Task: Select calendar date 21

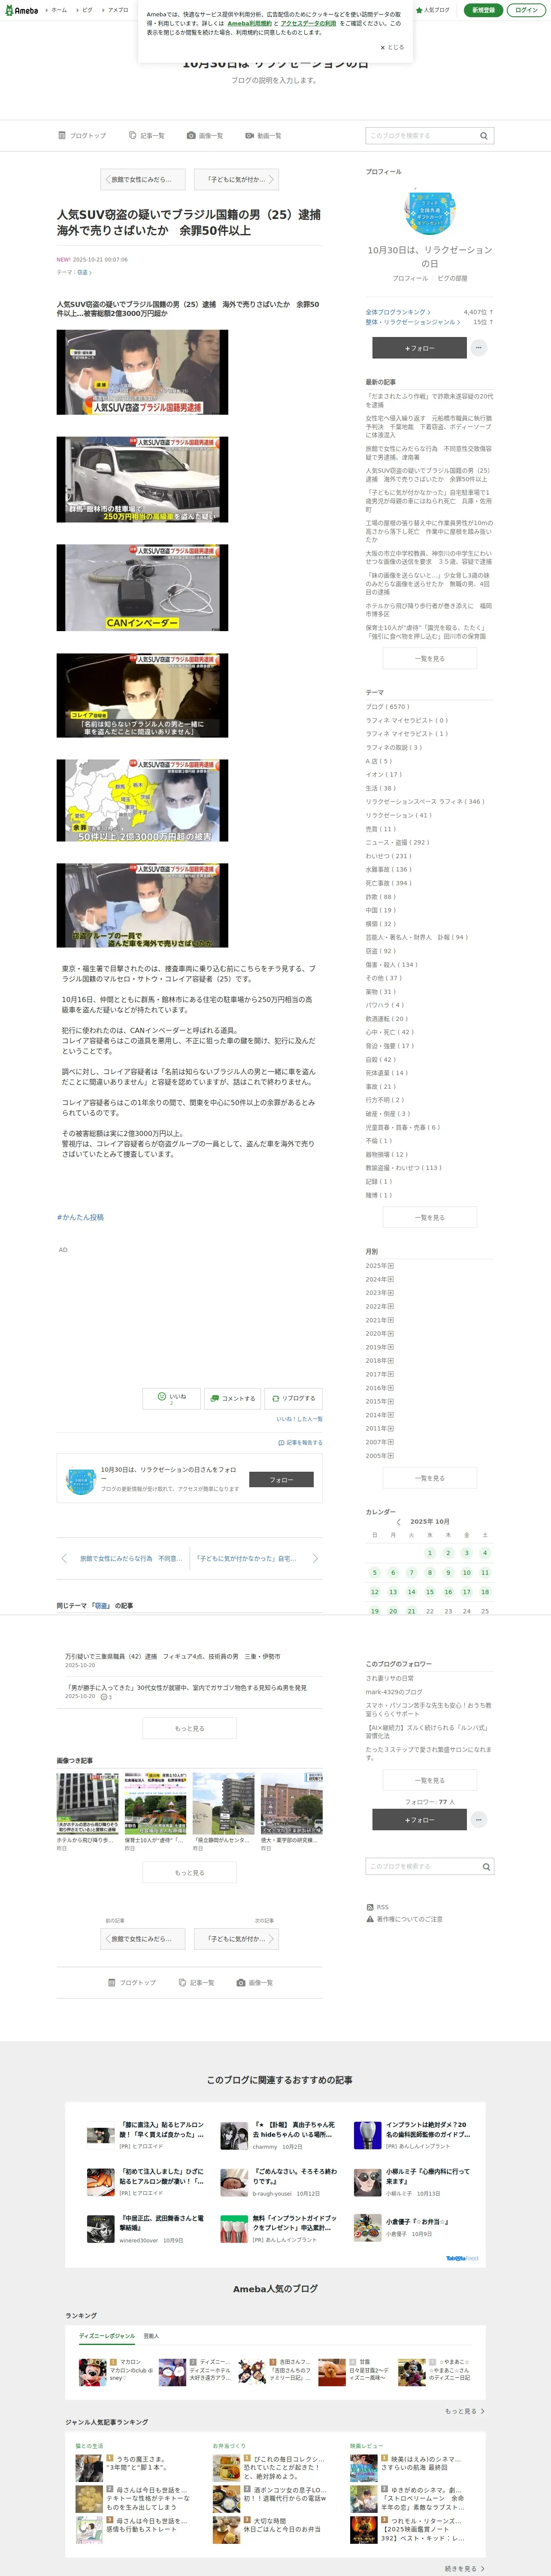Action: pyautogui.click(x=411, y=1611)
